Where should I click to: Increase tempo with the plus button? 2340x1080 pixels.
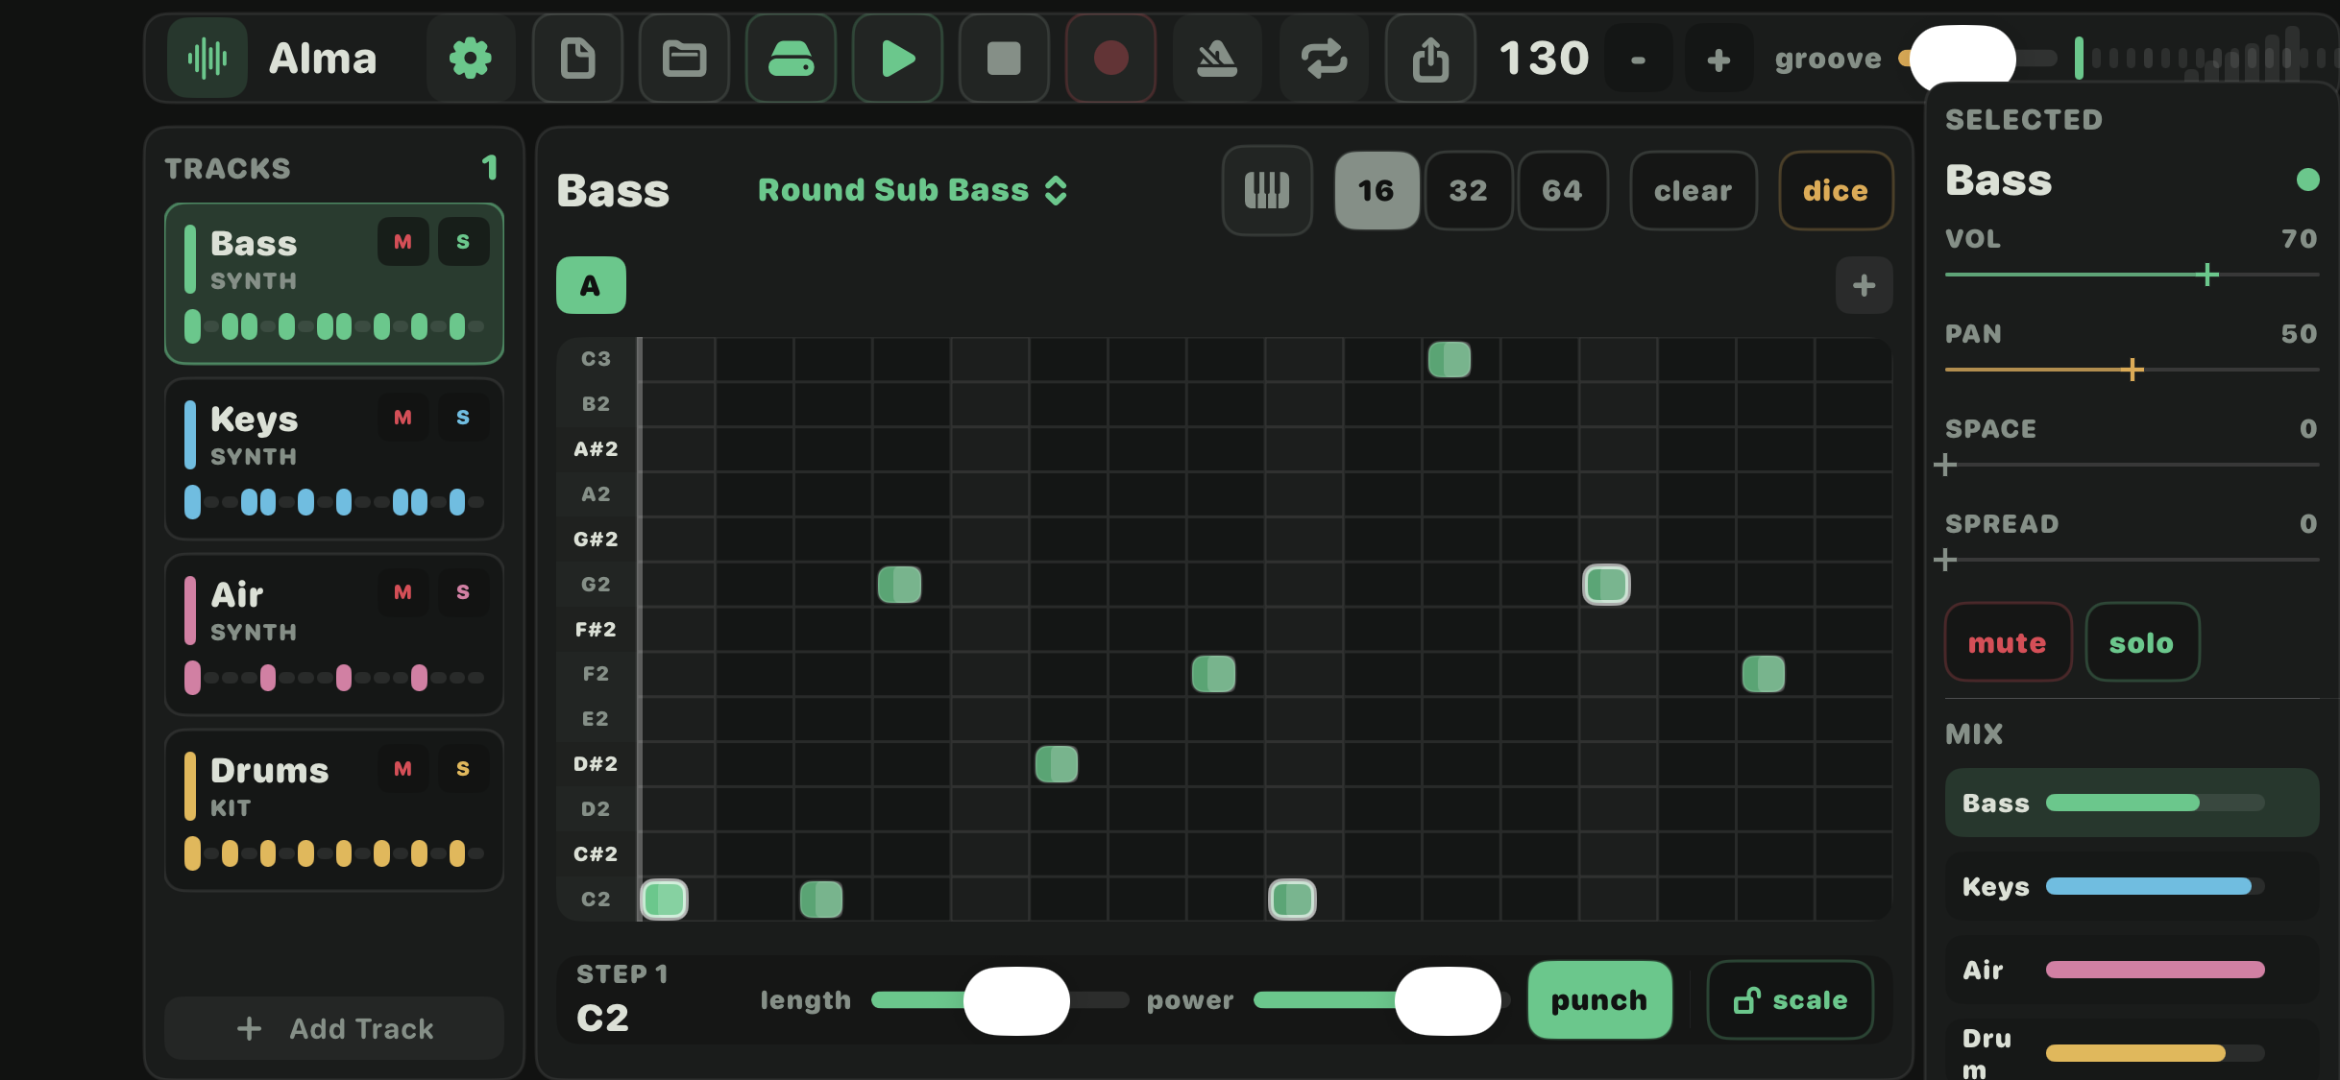point(1718,60)
